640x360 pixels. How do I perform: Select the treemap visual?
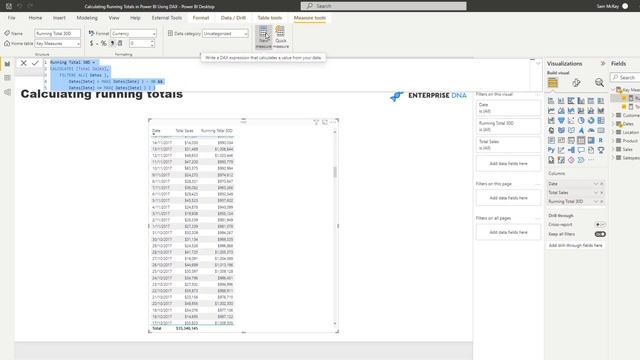pos(601,120)
